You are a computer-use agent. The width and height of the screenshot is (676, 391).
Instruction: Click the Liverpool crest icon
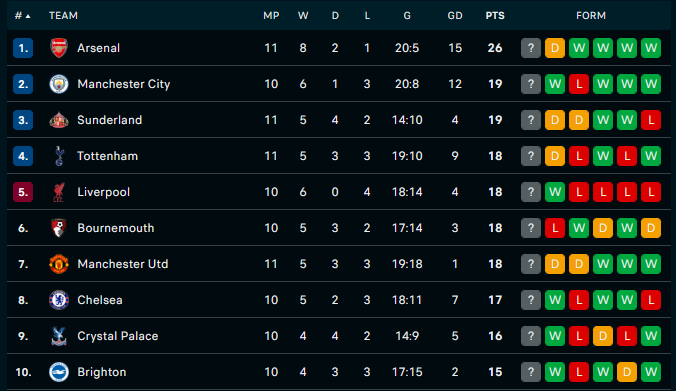click(x=59, y=192)
